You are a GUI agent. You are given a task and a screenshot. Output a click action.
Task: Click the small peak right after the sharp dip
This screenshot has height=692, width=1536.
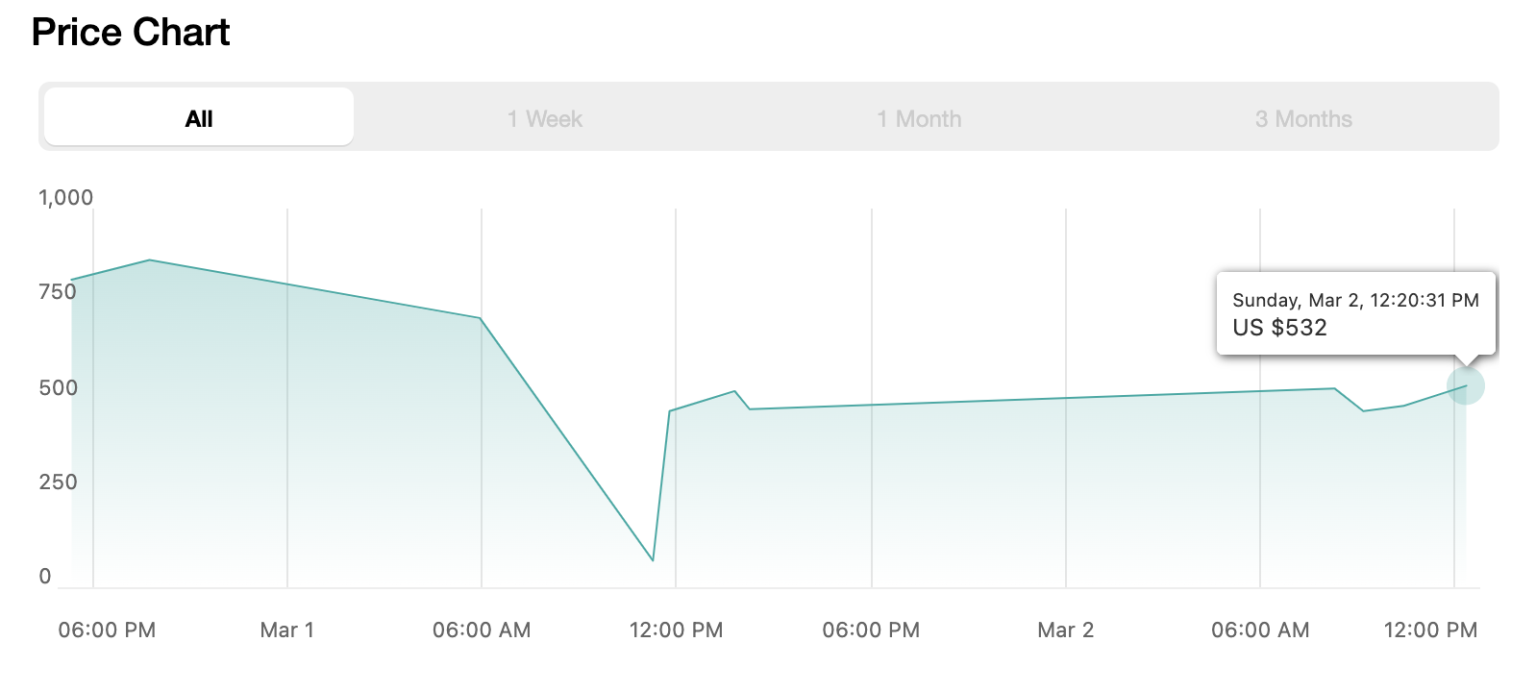point(735,391)
